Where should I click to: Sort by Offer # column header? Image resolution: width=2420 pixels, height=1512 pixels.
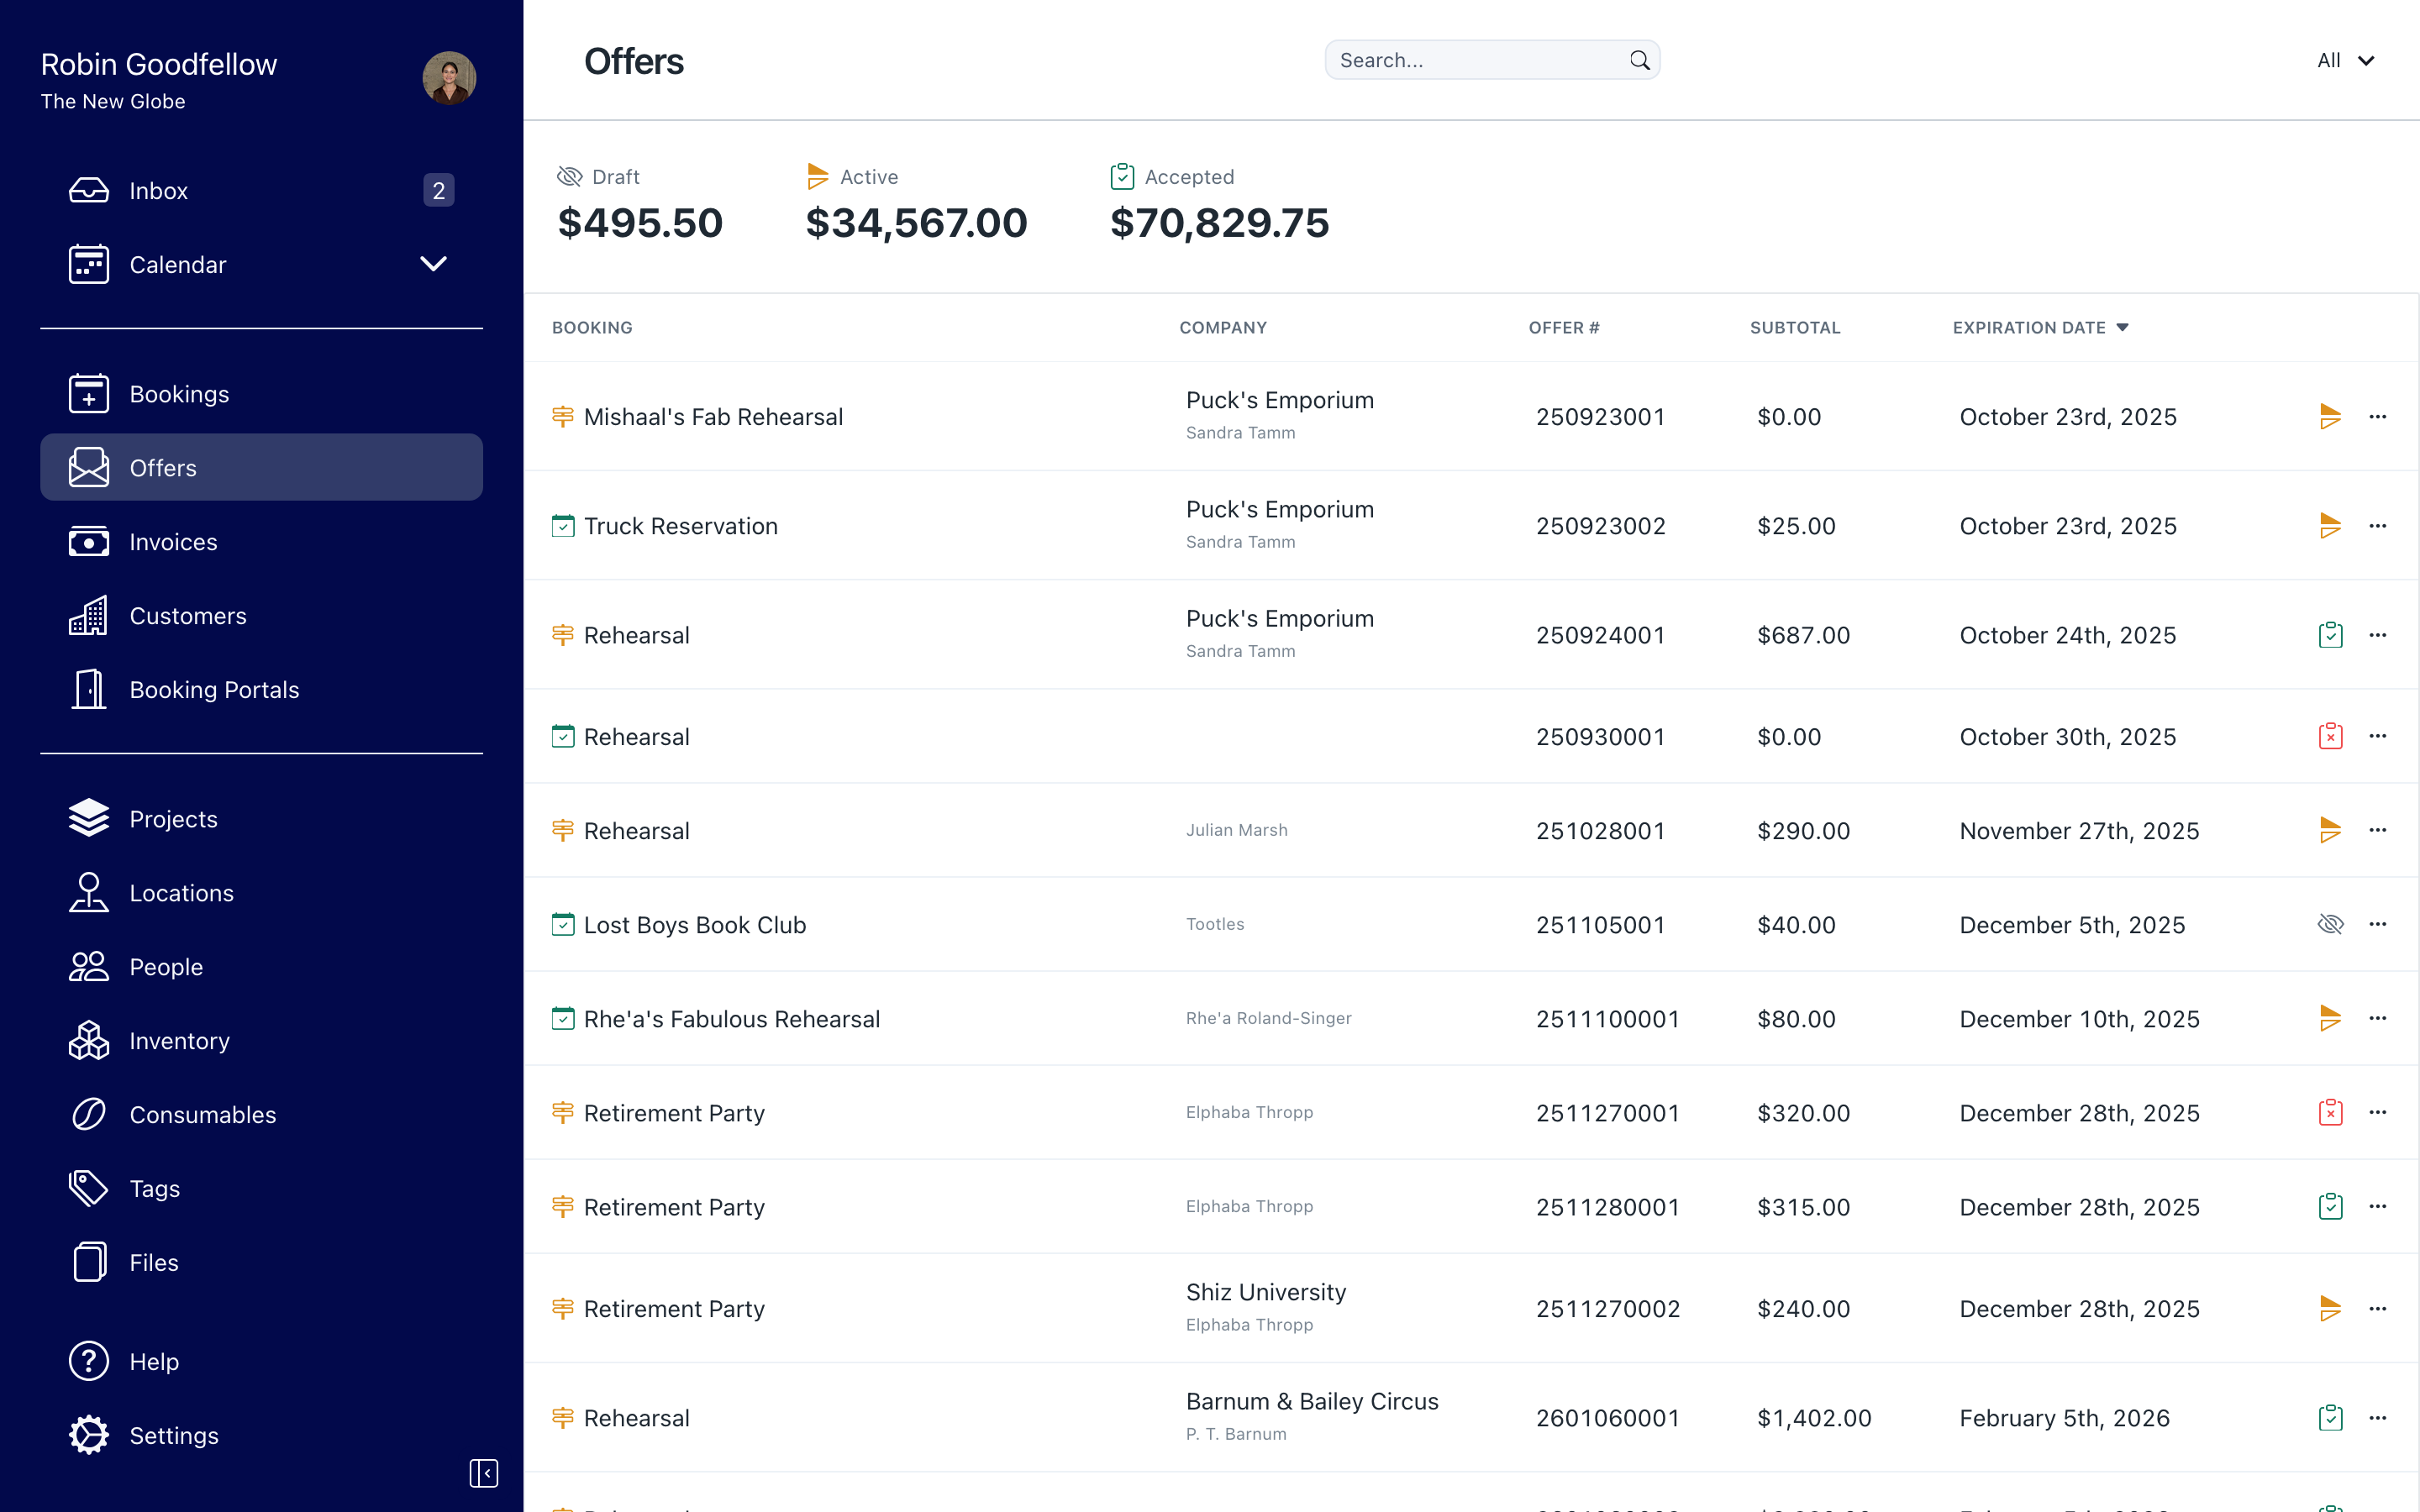pos(1564,328)
